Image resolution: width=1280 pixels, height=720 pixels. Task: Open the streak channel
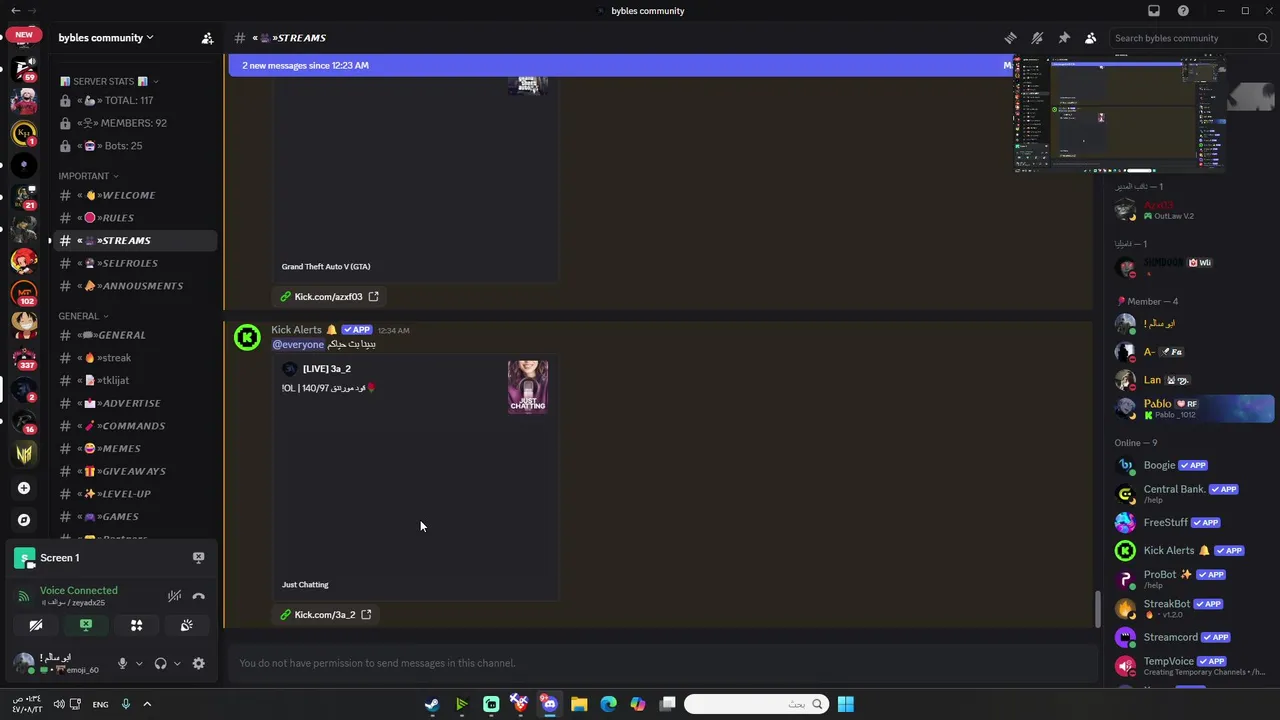[133, 358]
